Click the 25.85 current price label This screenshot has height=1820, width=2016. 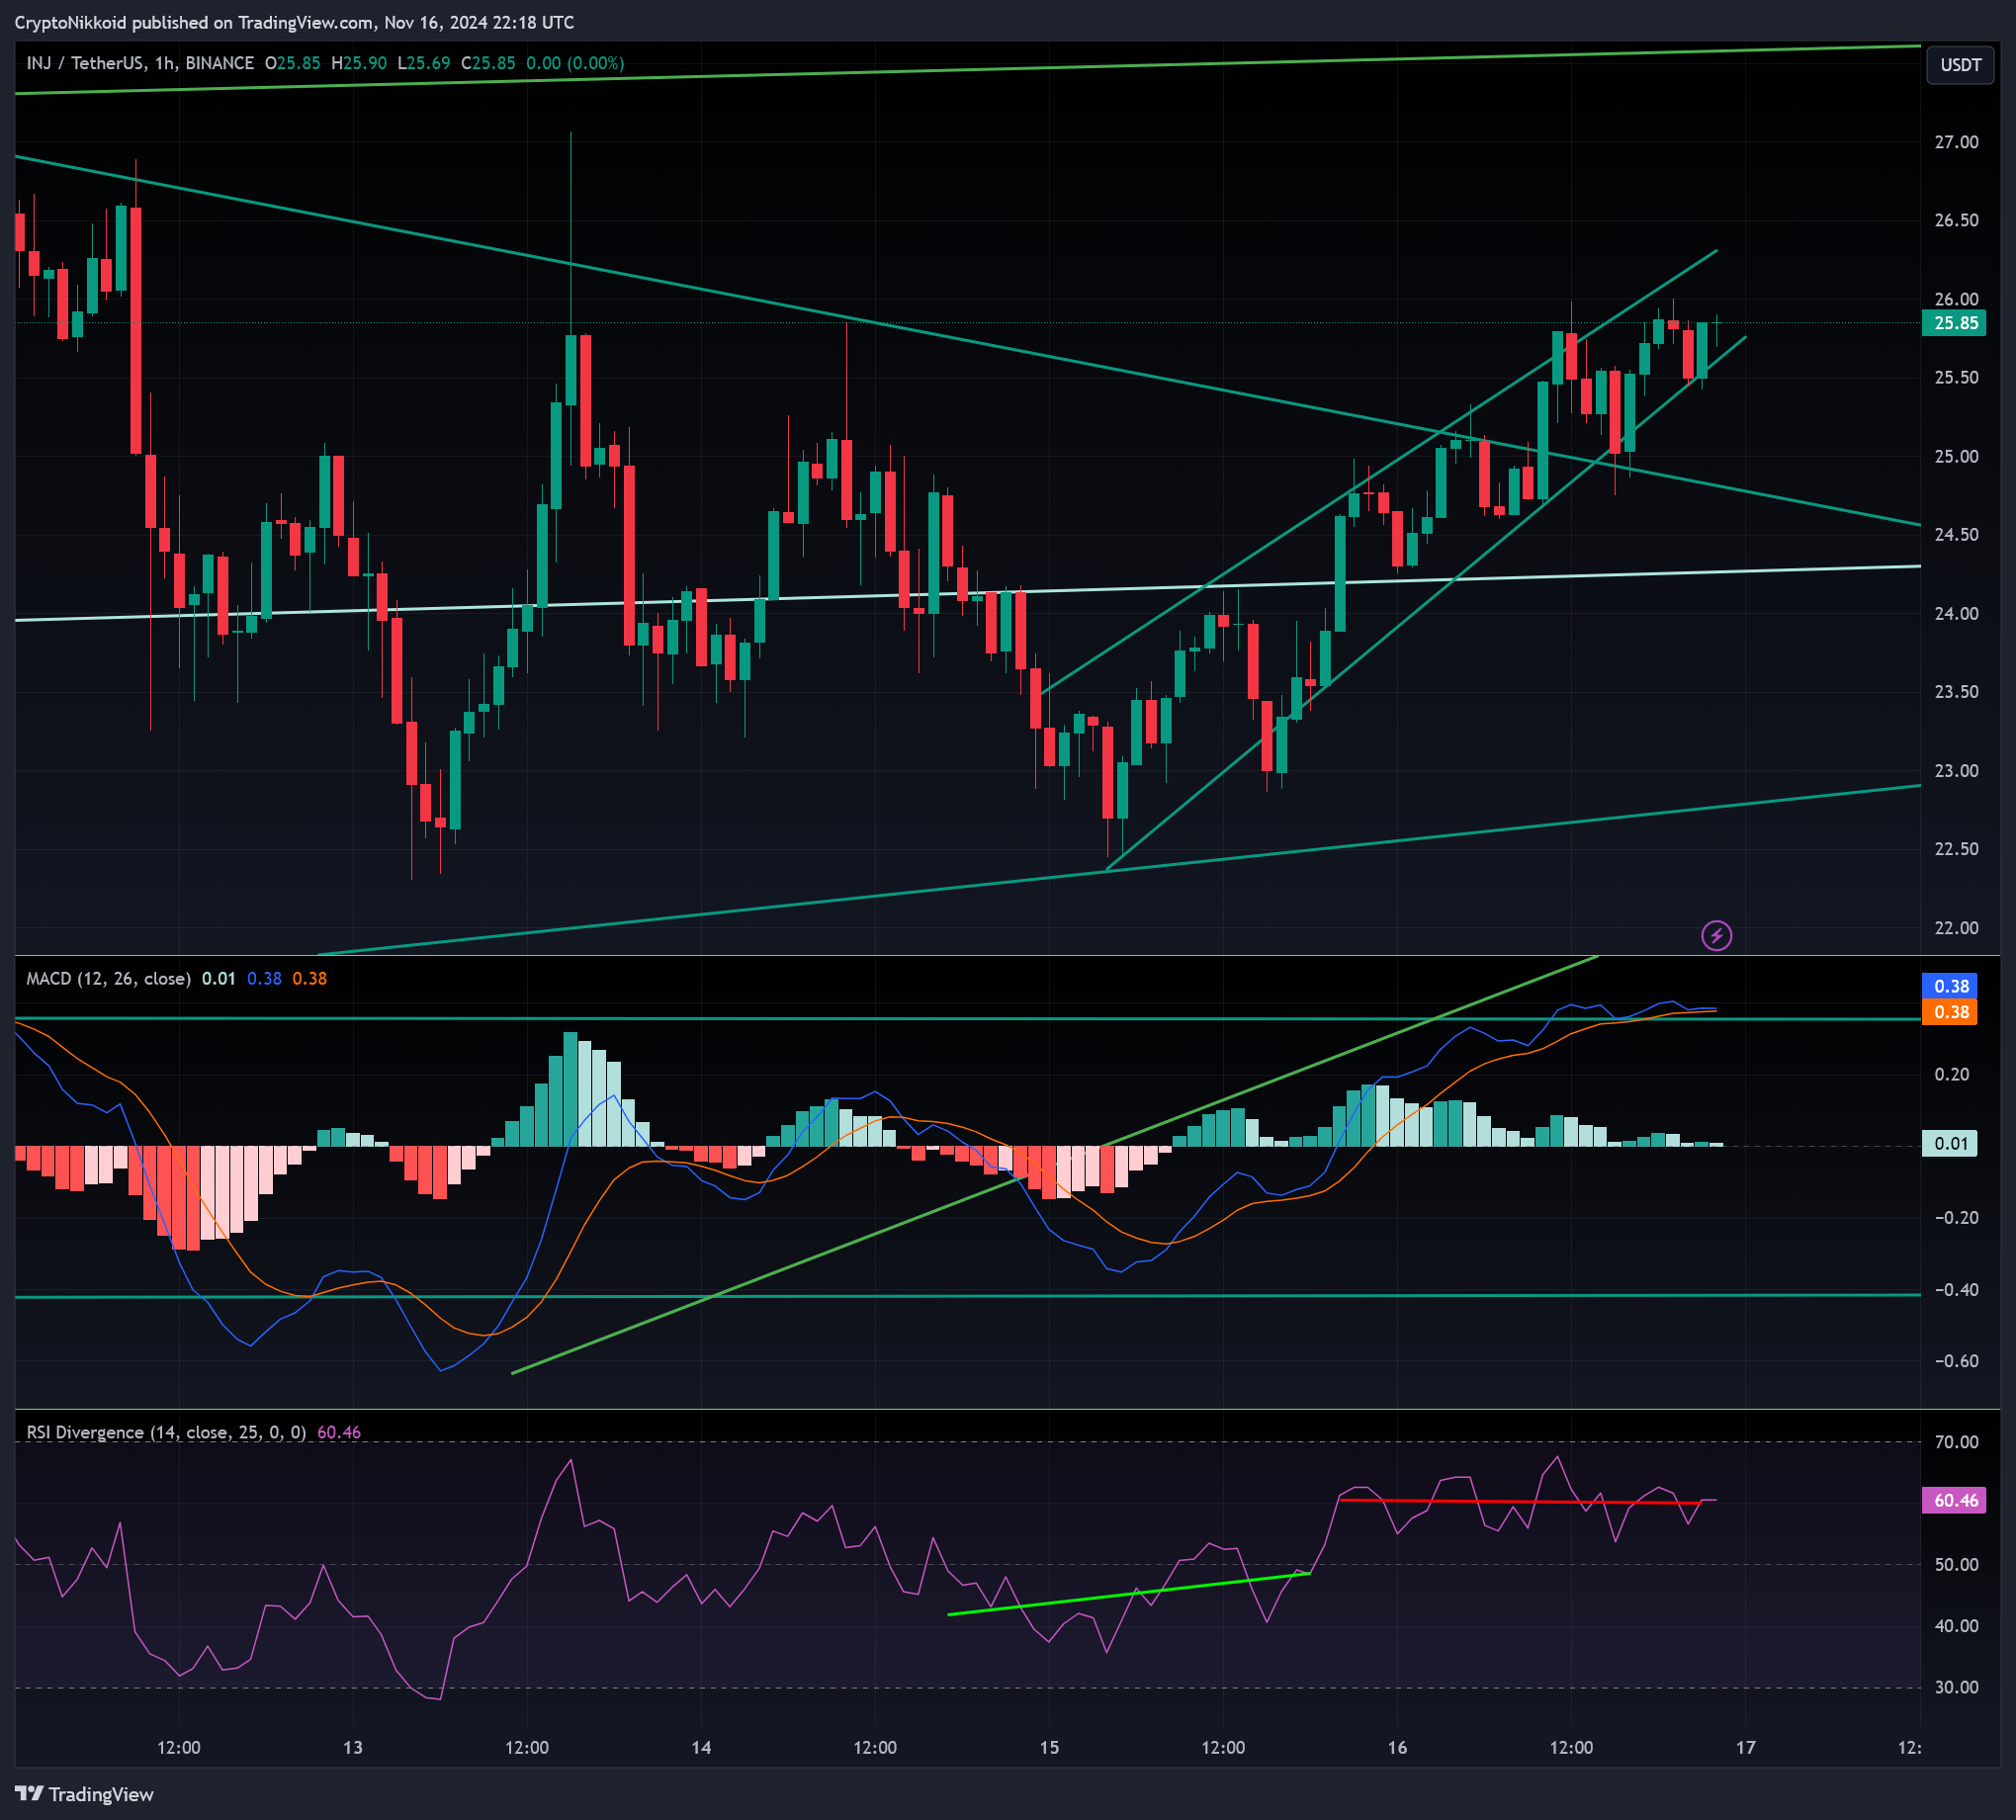click(1955, 323)
